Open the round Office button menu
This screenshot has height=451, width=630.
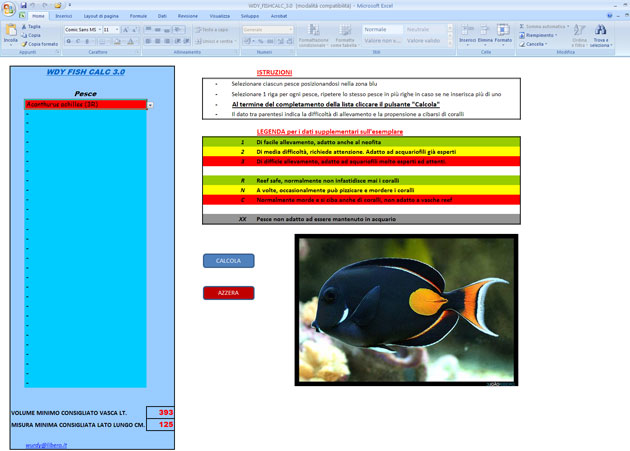(8, 8)
